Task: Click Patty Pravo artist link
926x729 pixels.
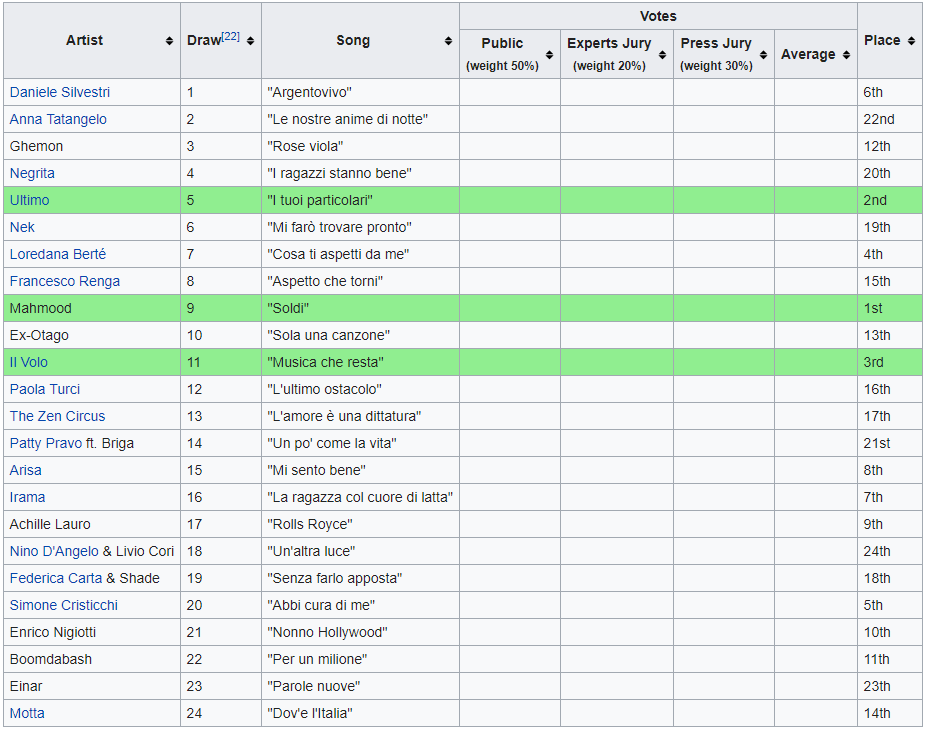Action: pos(45,443)
